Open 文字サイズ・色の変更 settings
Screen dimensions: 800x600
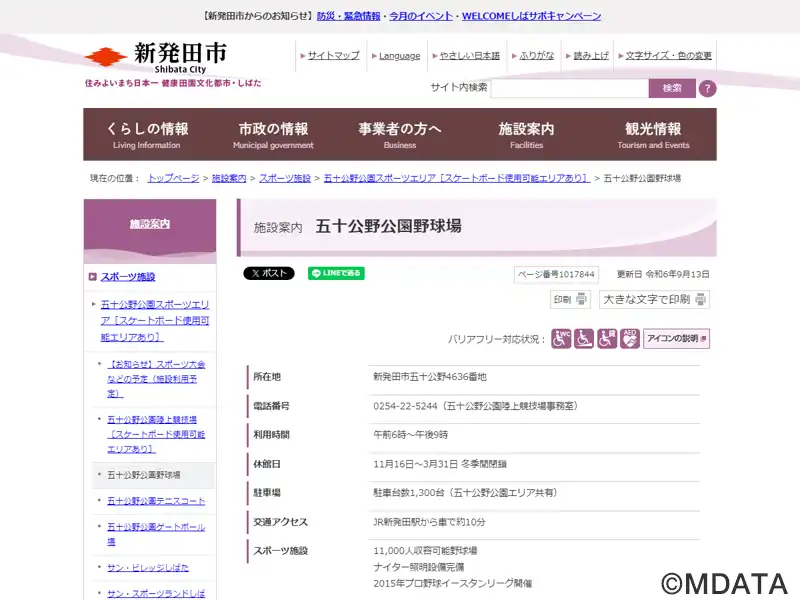[669, 56]
